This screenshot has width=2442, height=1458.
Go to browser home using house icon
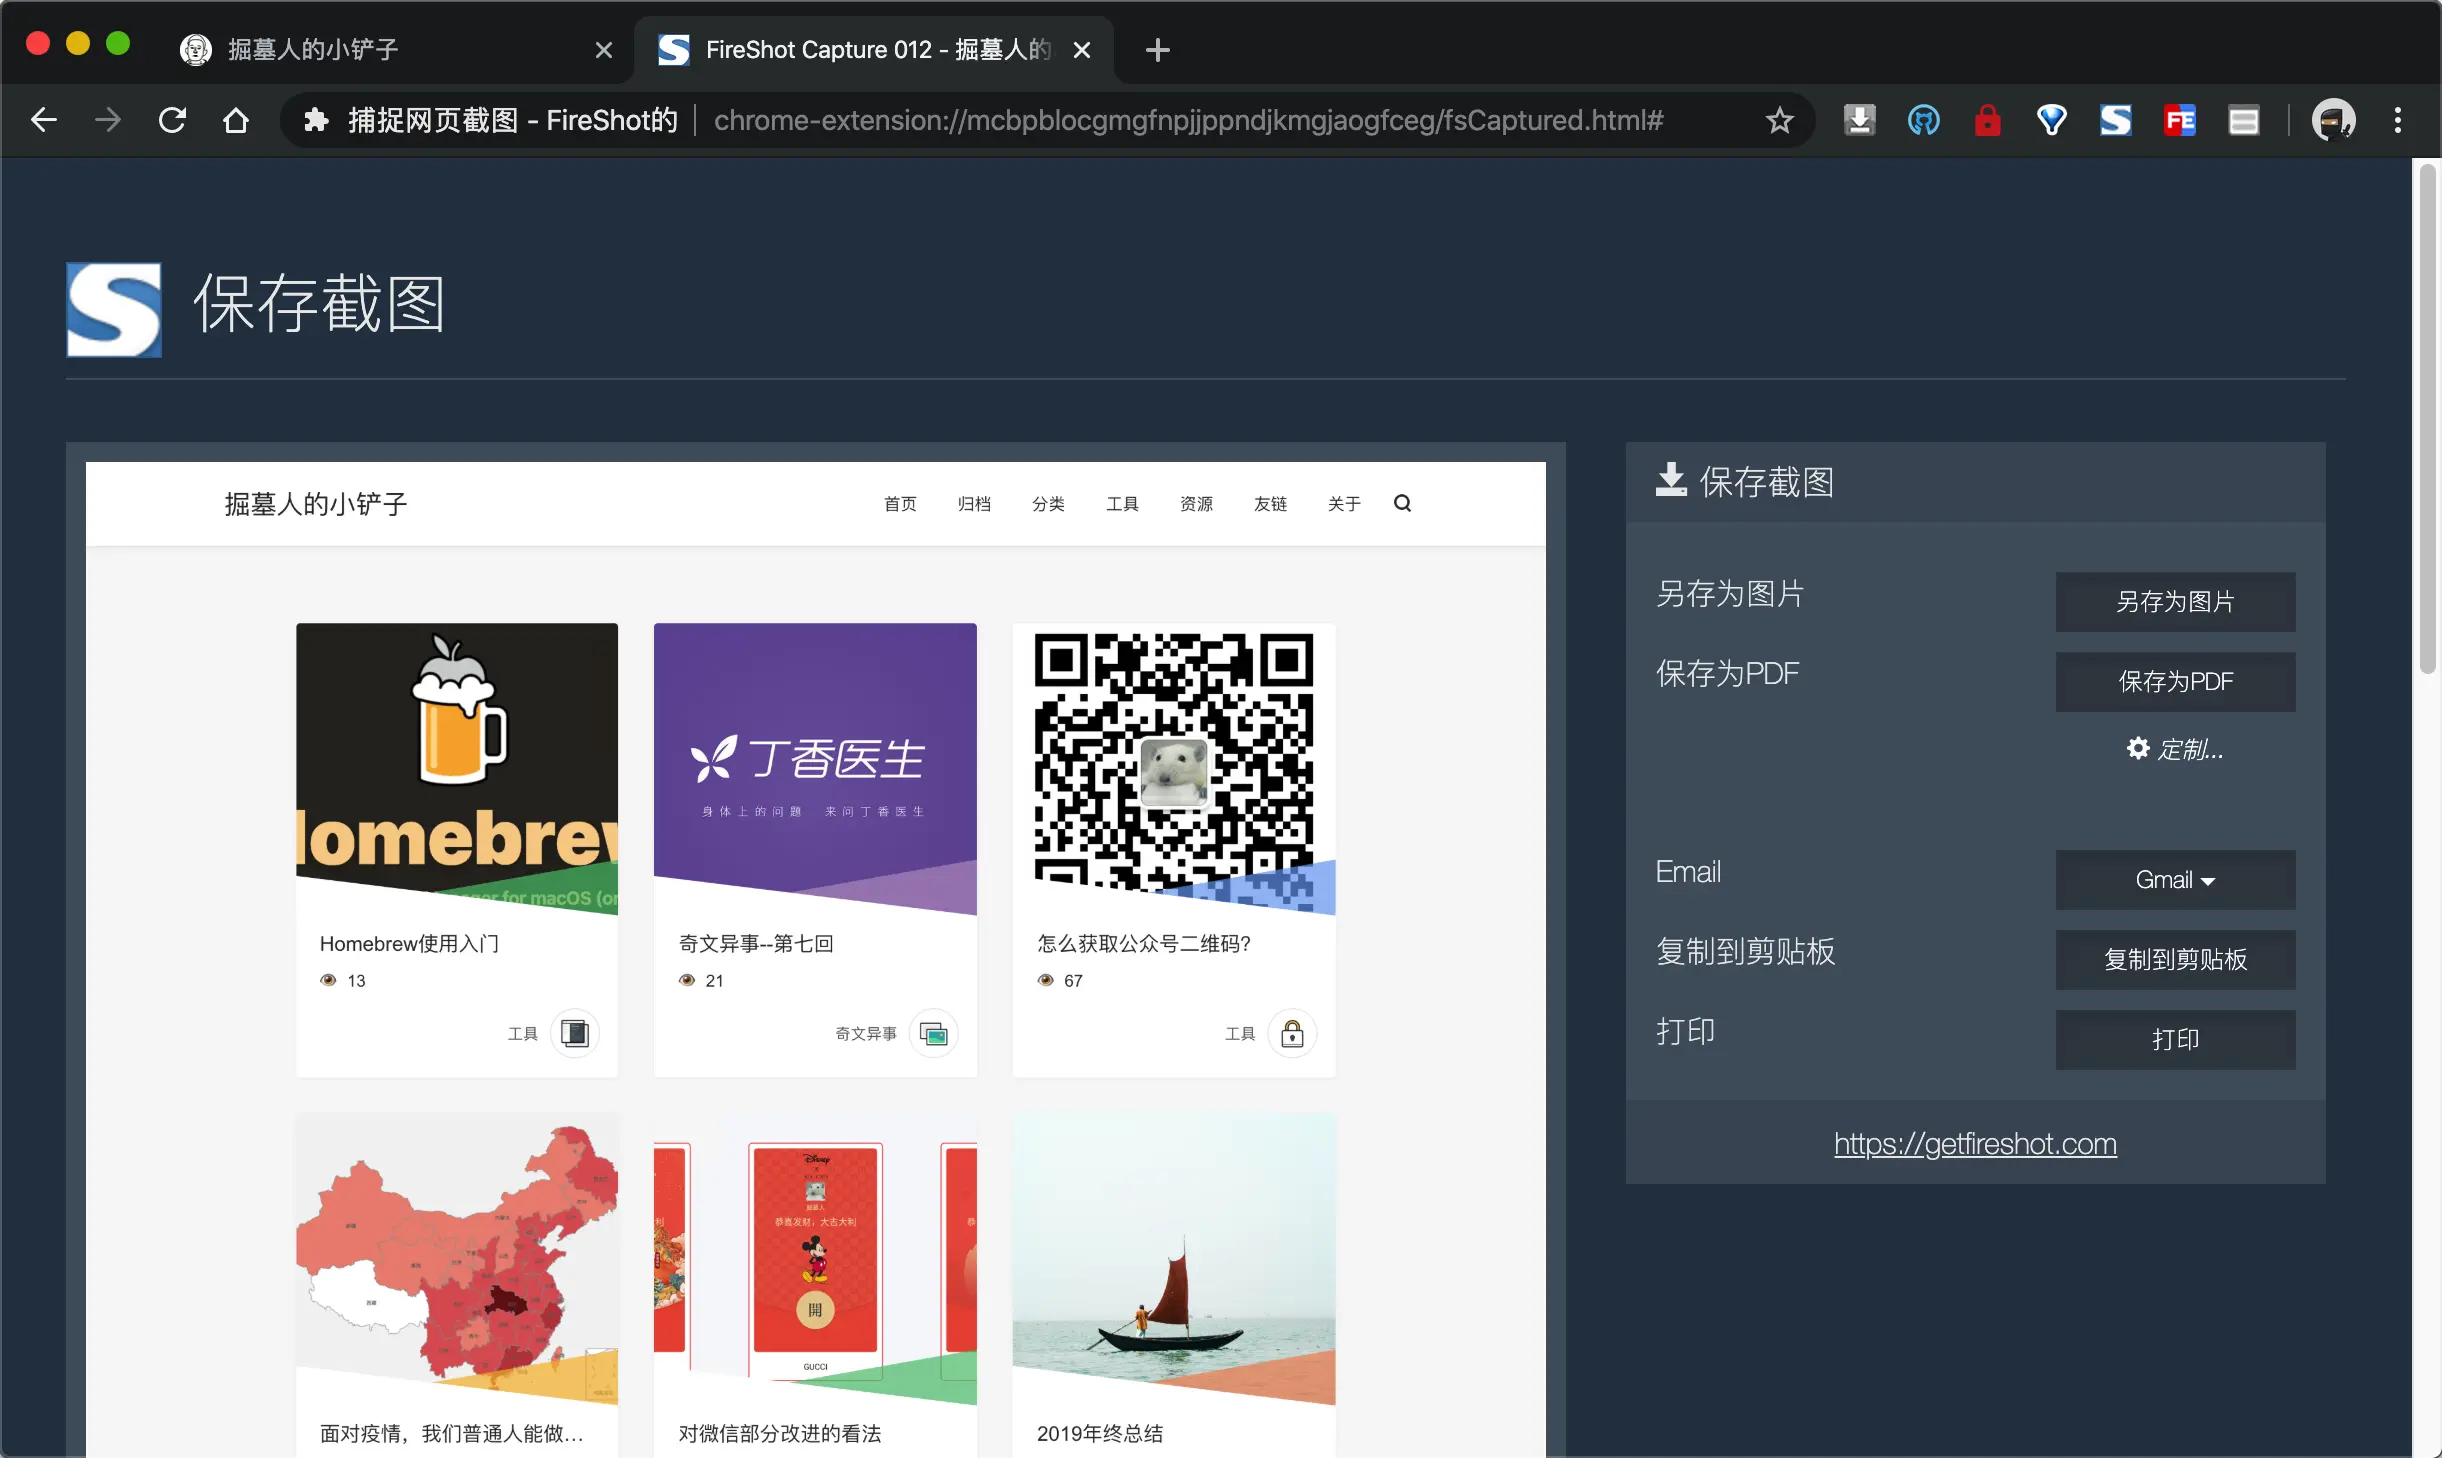point(236,121)
